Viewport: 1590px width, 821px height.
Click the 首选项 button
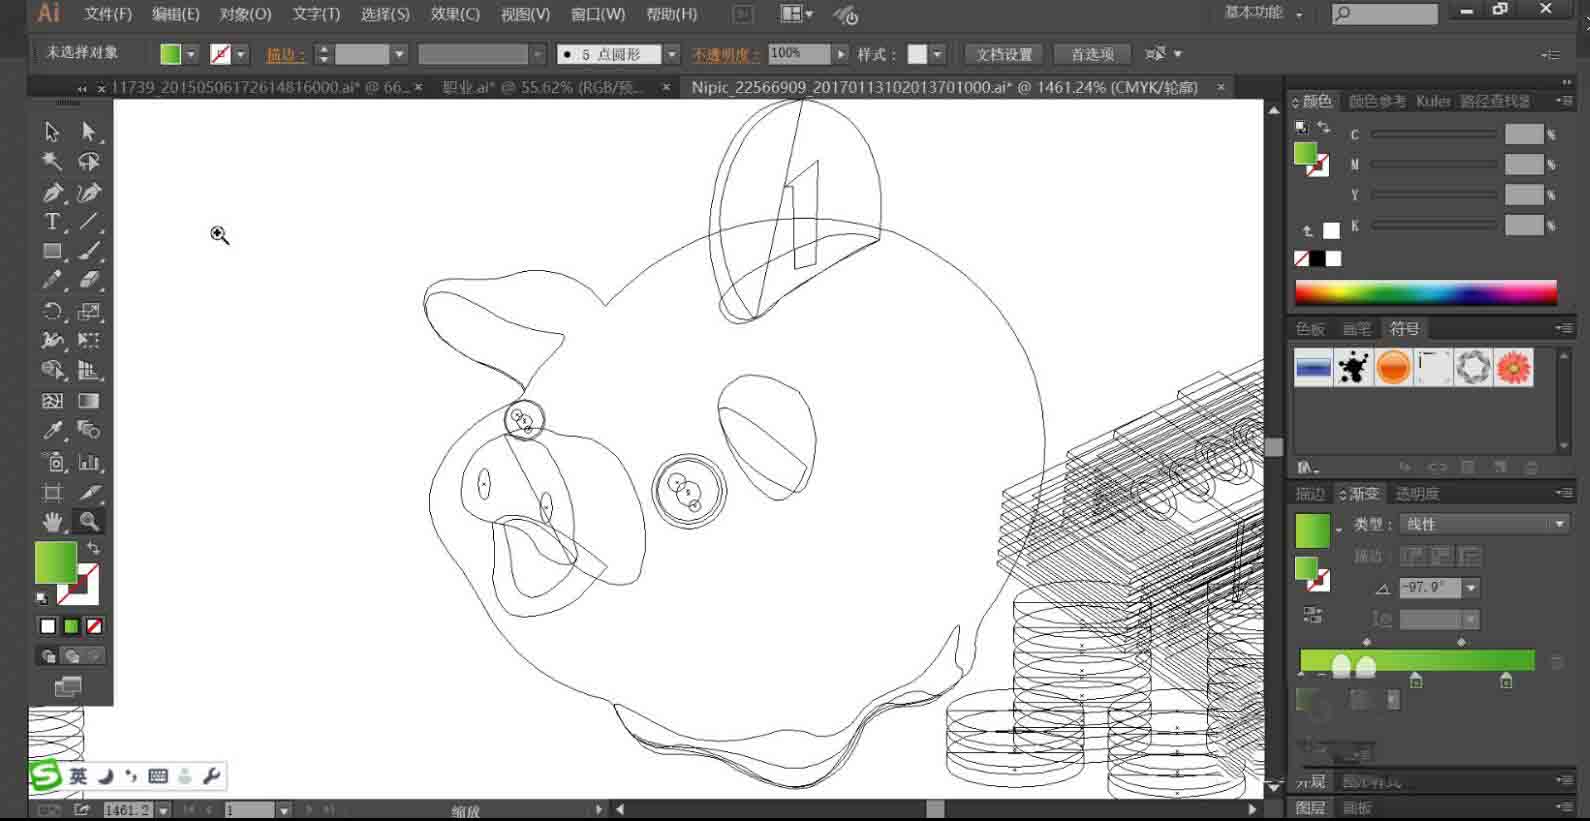[x=1092, y=54]
